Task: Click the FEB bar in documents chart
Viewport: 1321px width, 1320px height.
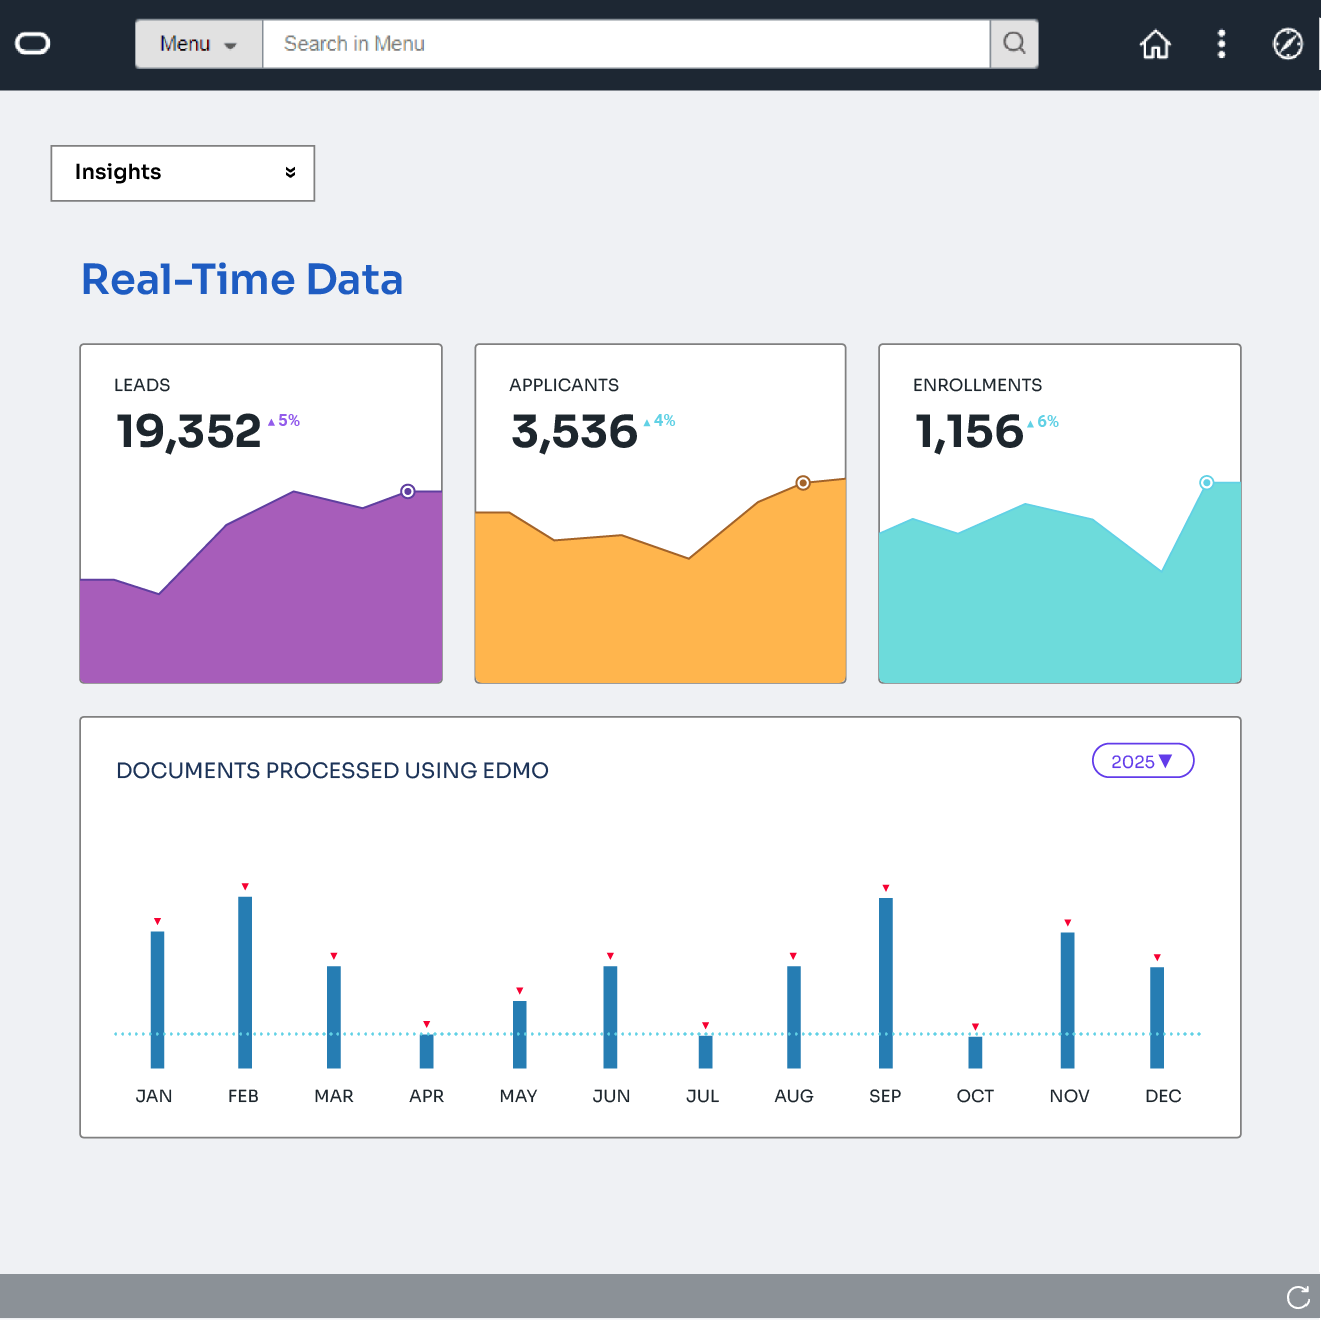Action: click(x=245, y=981)
